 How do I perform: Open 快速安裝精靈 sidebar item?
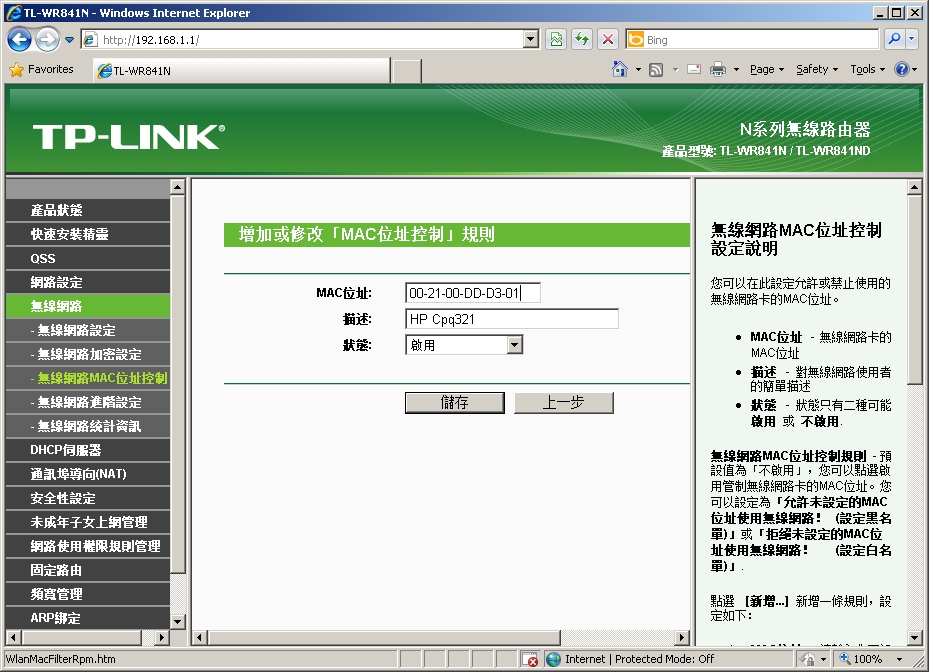coord(88,234)
